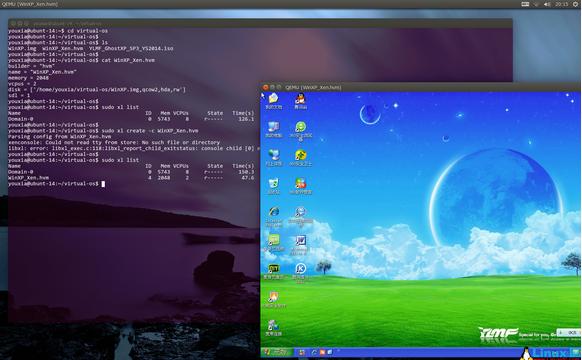Viewport: 582px width, 360px height.
Task: Click 'cd virtual-os' command in terminal
Action: coord(88,31)
